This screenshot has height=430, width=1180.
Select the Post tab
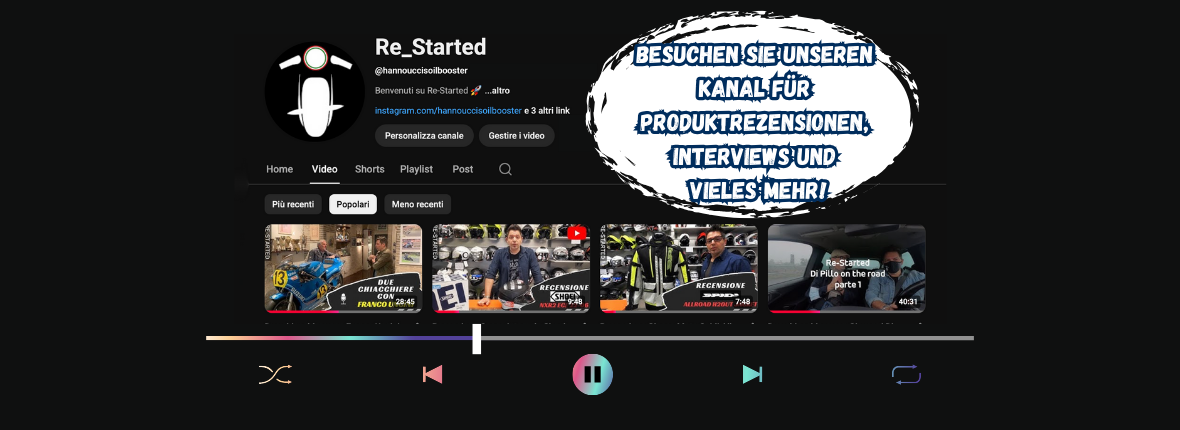click(462, 169)
